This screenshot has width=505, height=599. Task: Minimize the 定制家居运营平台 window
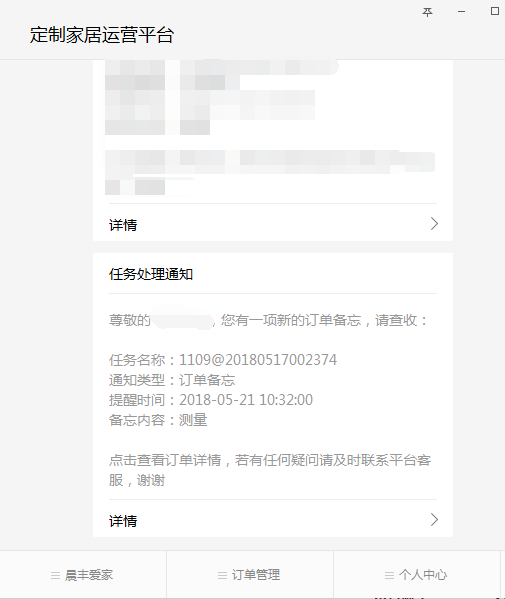[461, 12]
